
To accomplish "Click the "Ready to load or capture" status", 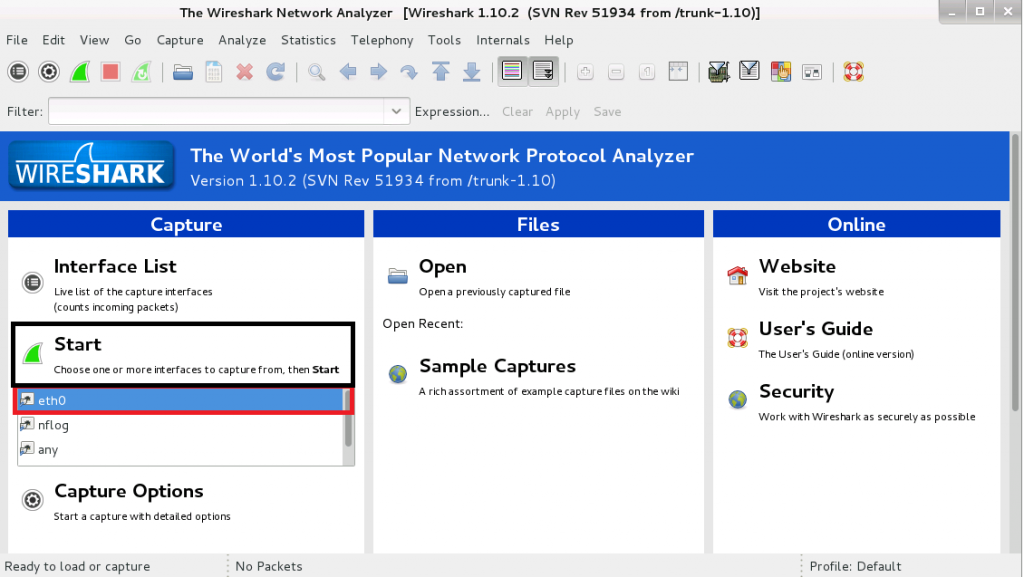I will pos(77,567).
